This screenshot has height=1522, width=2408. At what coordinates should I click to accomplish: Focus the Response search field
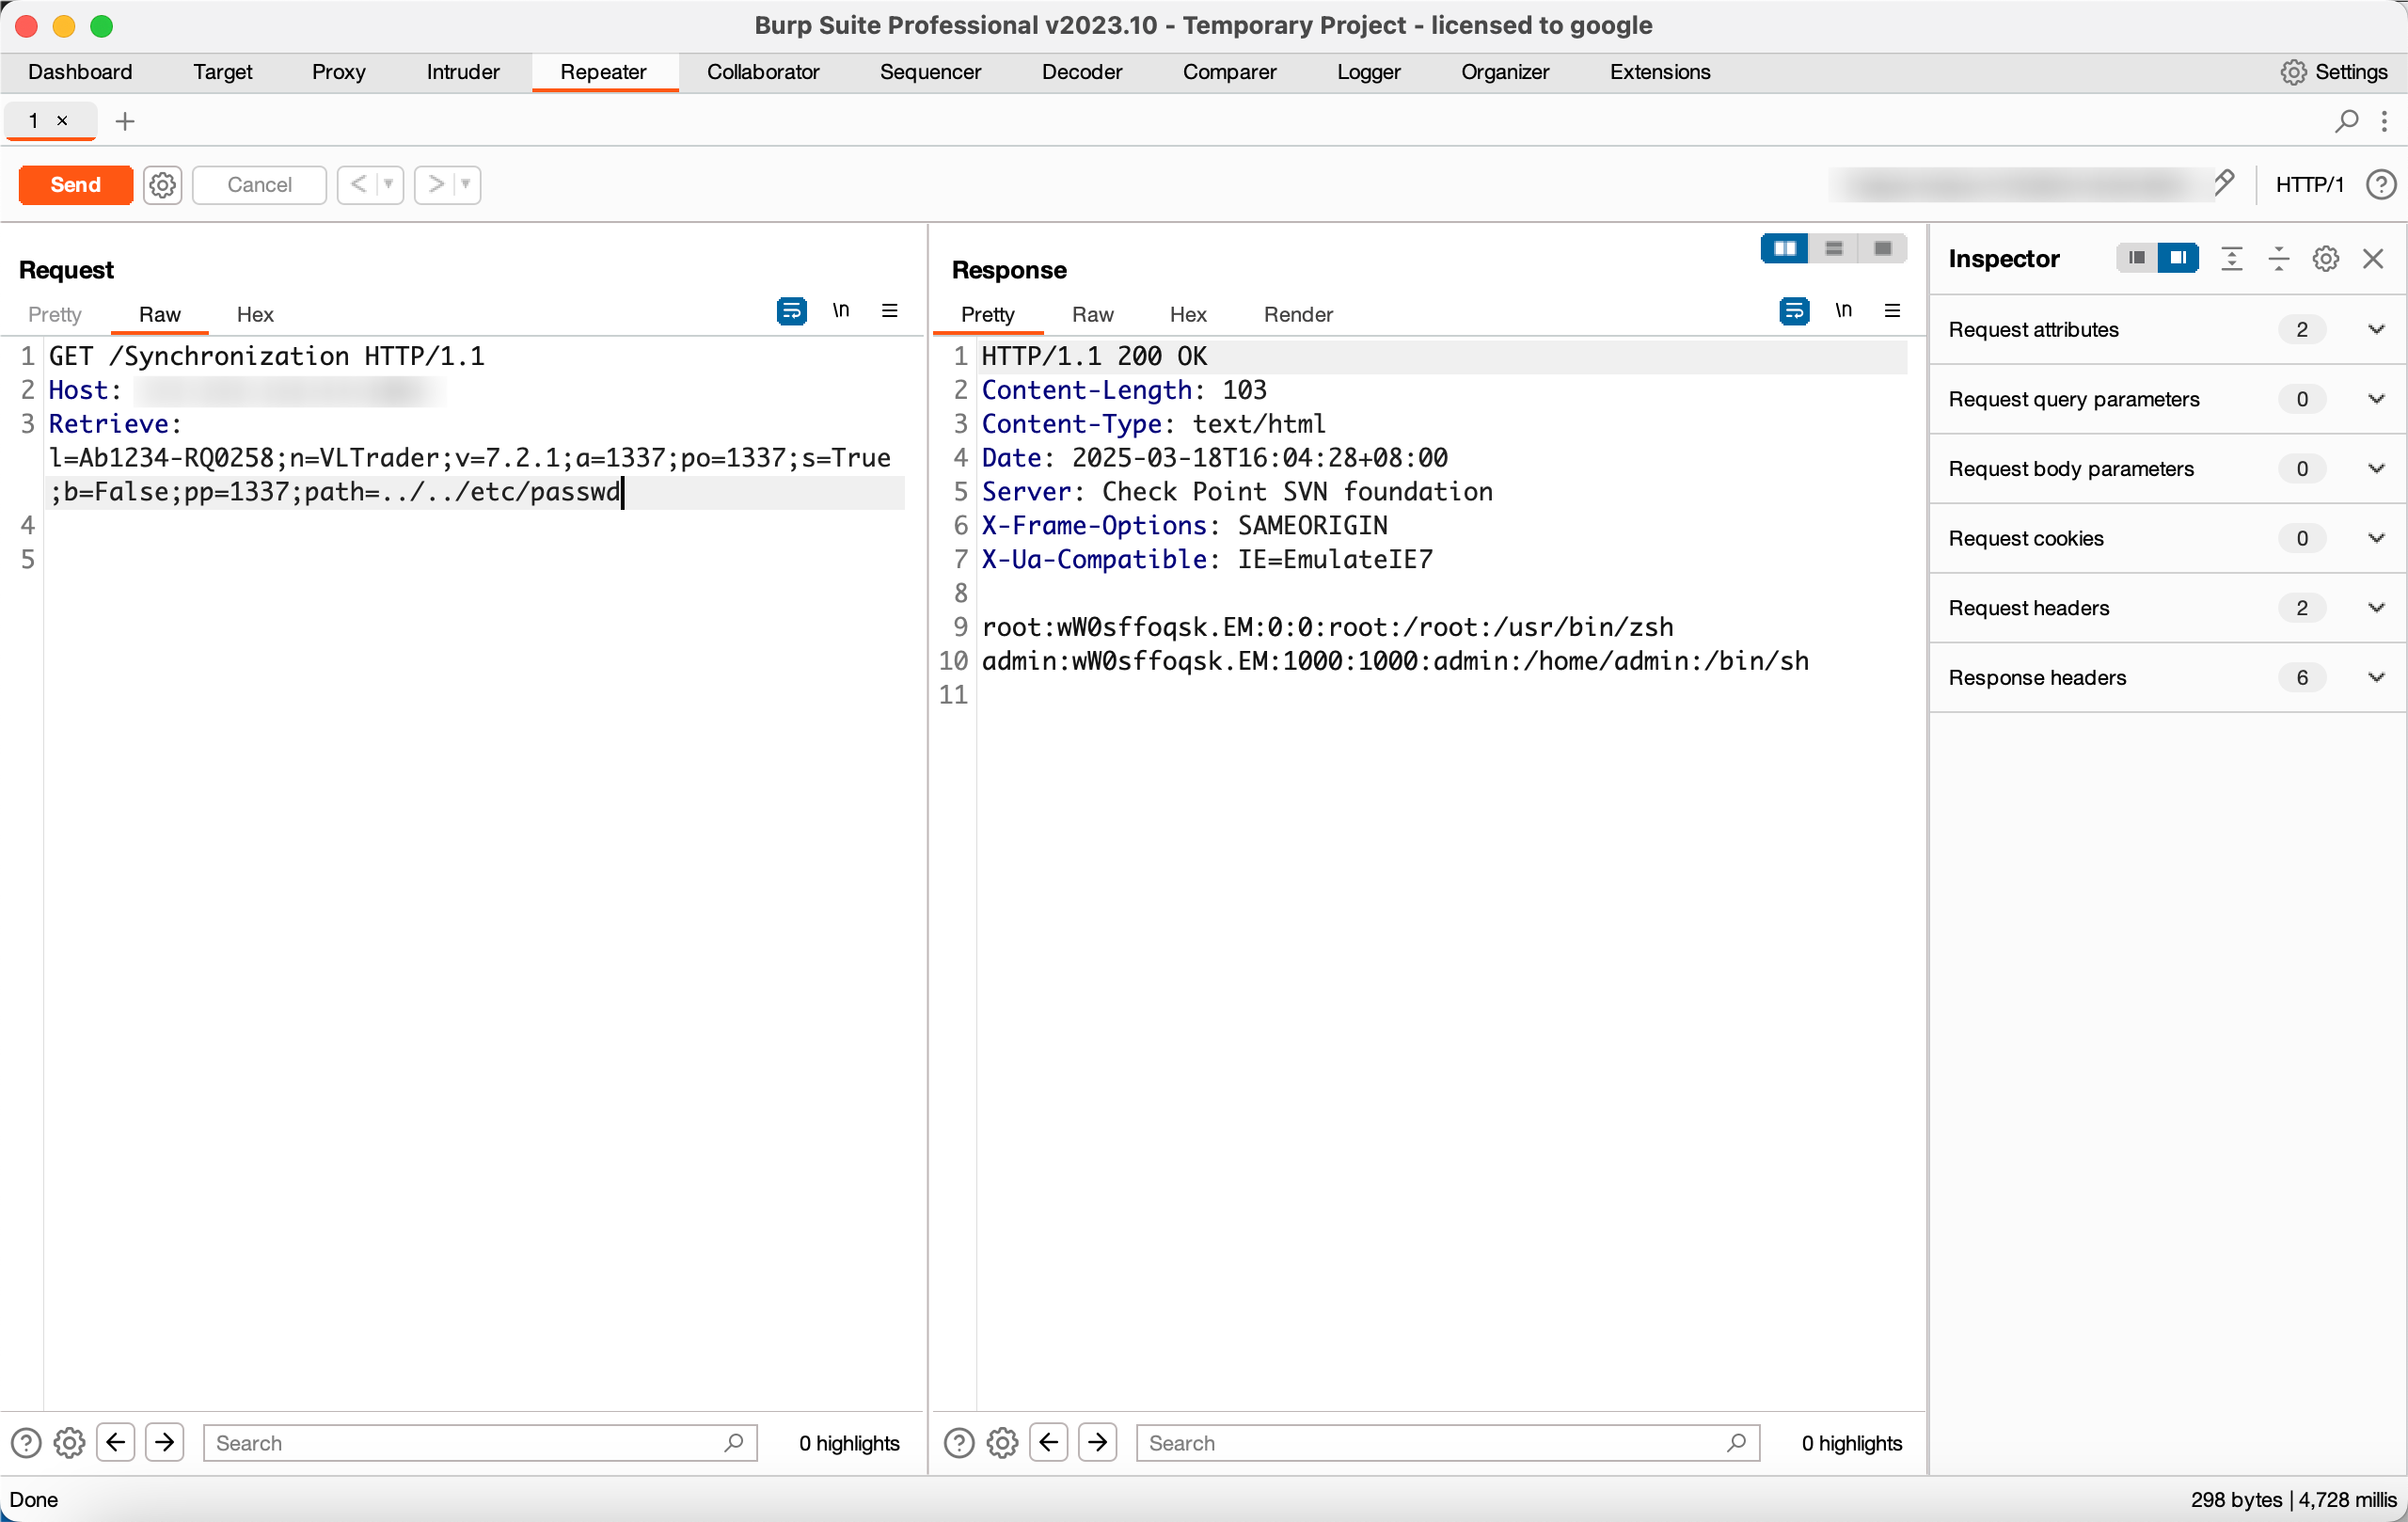pyautogui.click(x=1447, y=1443)
